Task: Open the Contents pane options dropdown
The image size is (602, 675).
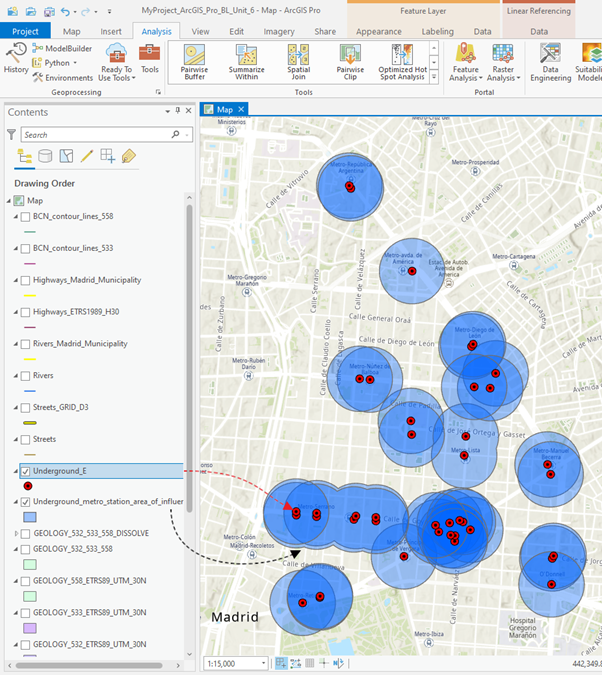Action: tap(167, 111)
